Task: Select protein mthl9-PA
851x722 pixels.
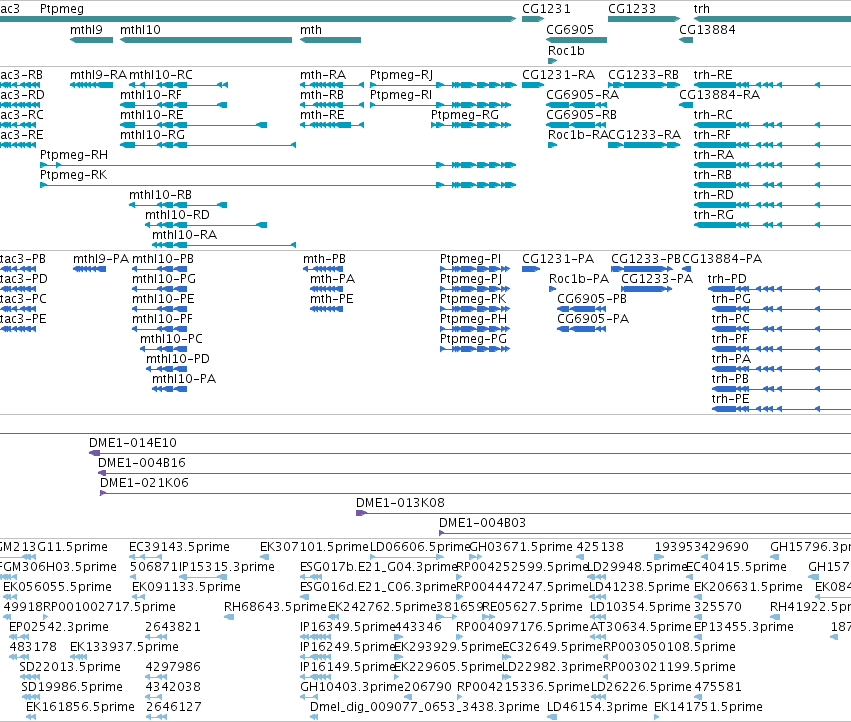Action: [x=90, y=269]
